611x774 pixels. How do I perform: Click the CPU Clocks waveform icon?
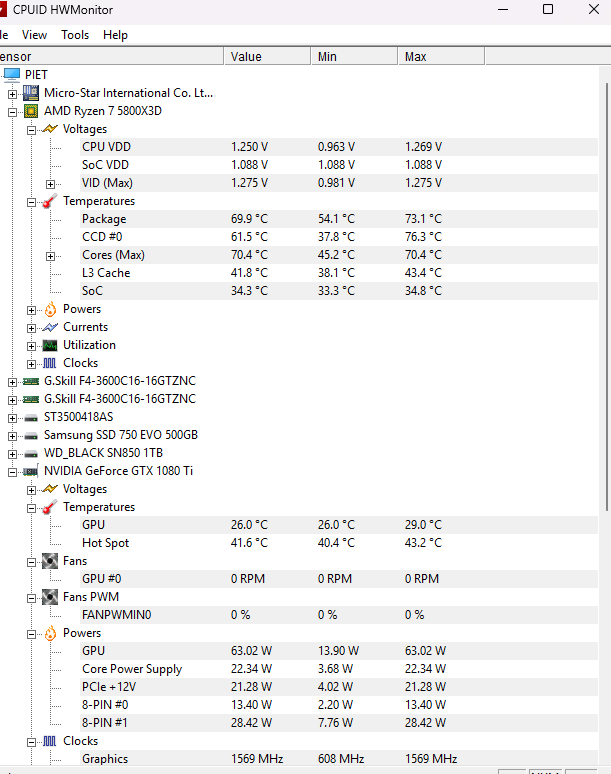pos(50,363)
